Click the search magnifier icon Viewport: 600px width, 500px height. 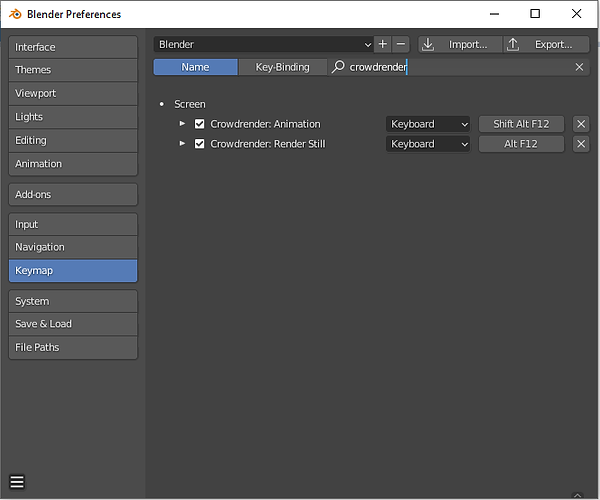coord(338,67)
